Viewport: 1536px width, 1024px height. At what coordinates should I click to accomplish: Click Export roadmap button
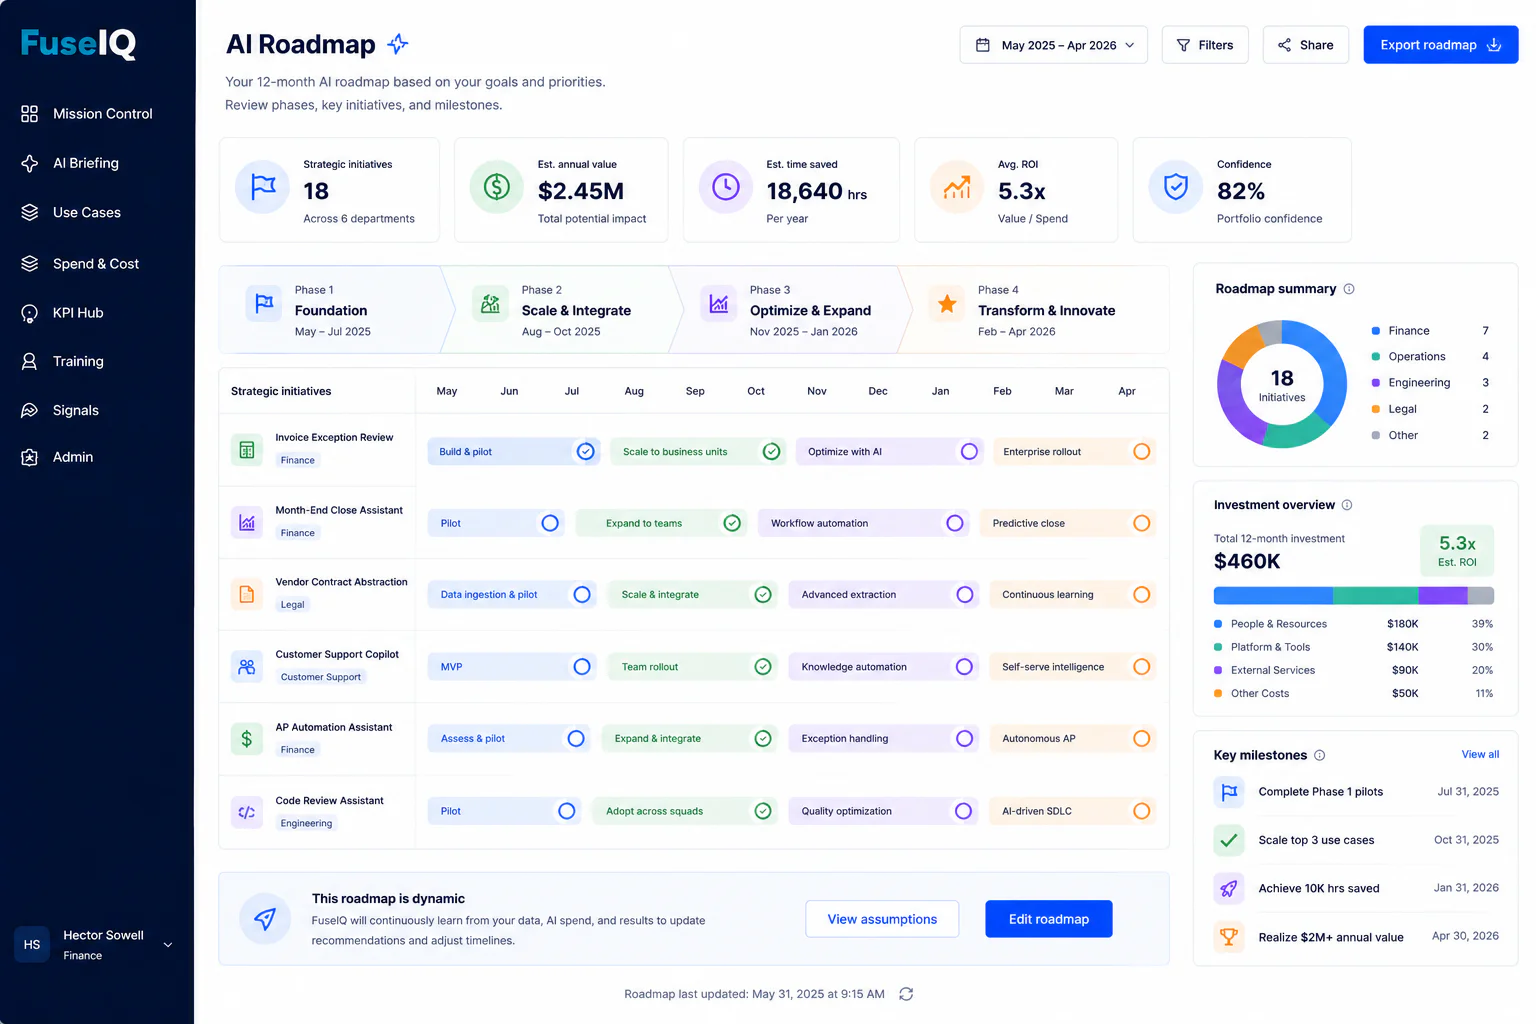(1441, 45)
